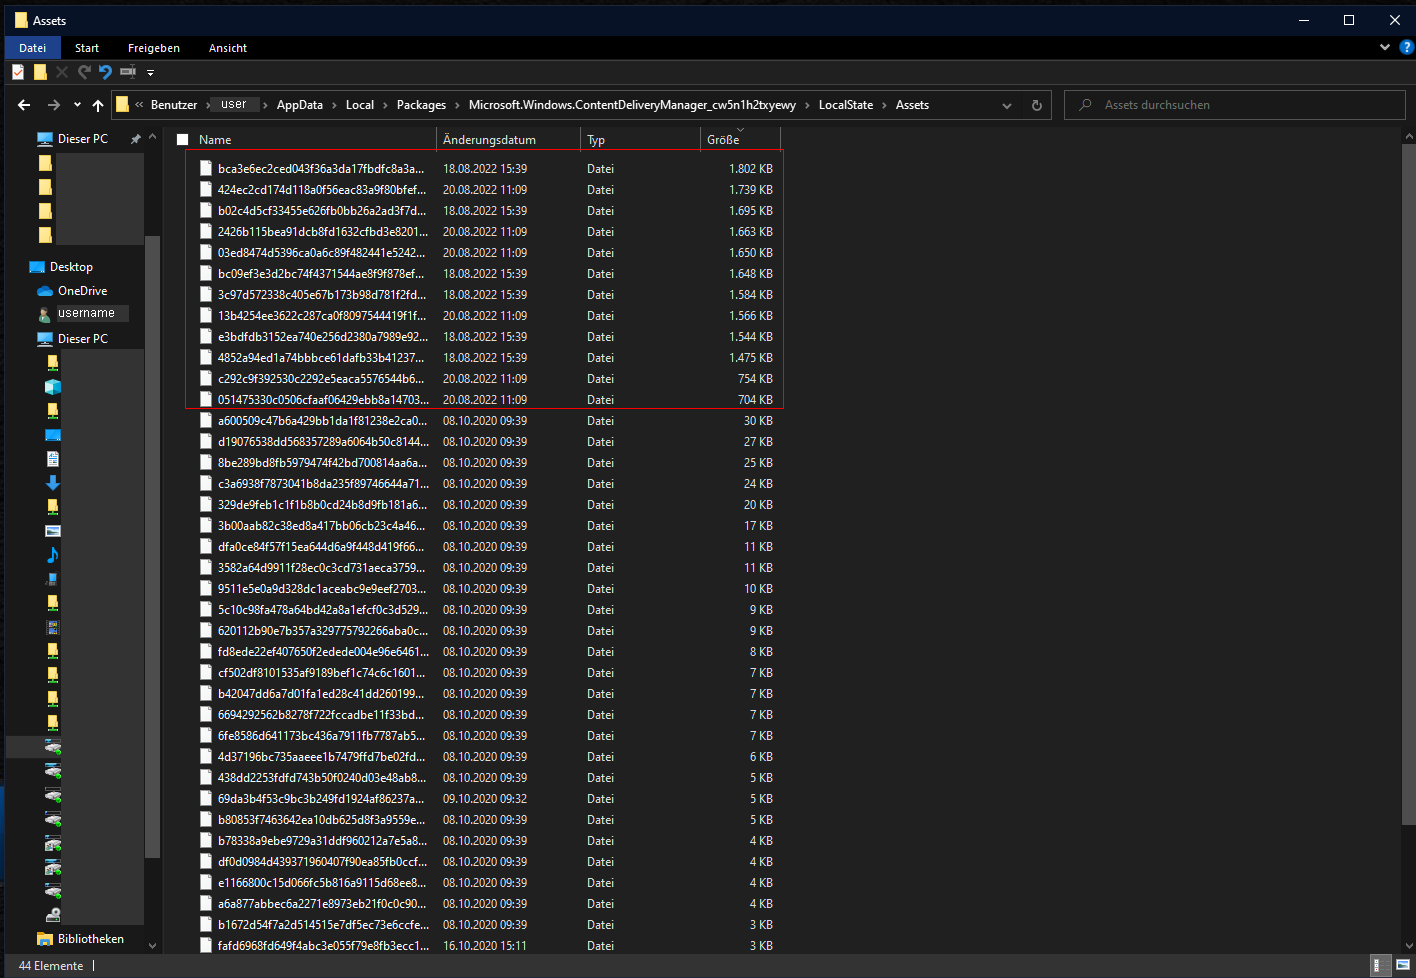Image resolution: width=1416 pixels, height=978 pixels.
Task: Expand the ribbon with the chevron
Action: 1385,47
